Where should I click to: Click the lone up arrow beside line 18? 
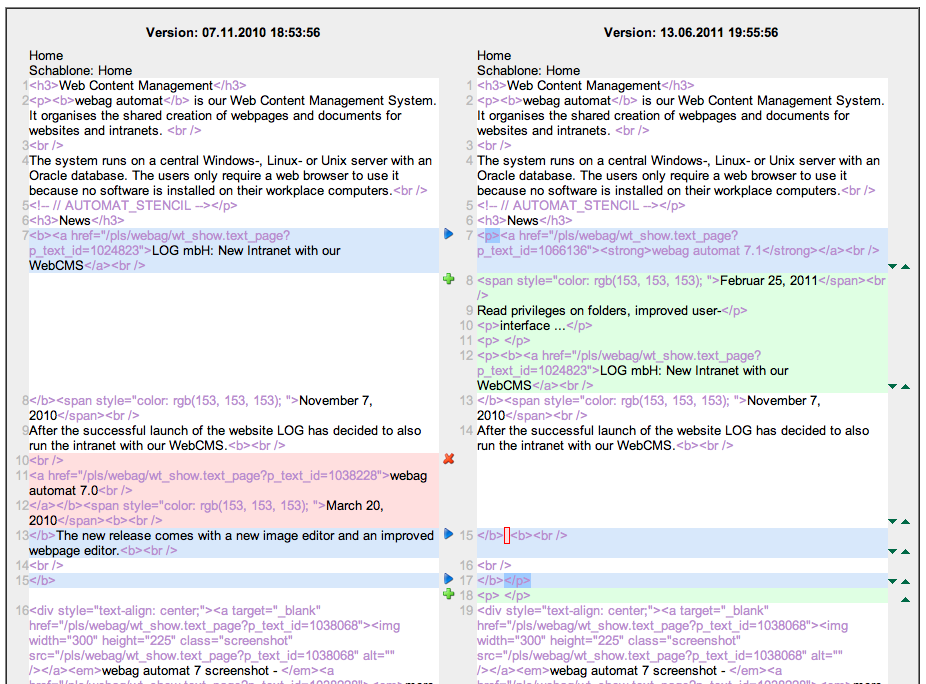905,599
